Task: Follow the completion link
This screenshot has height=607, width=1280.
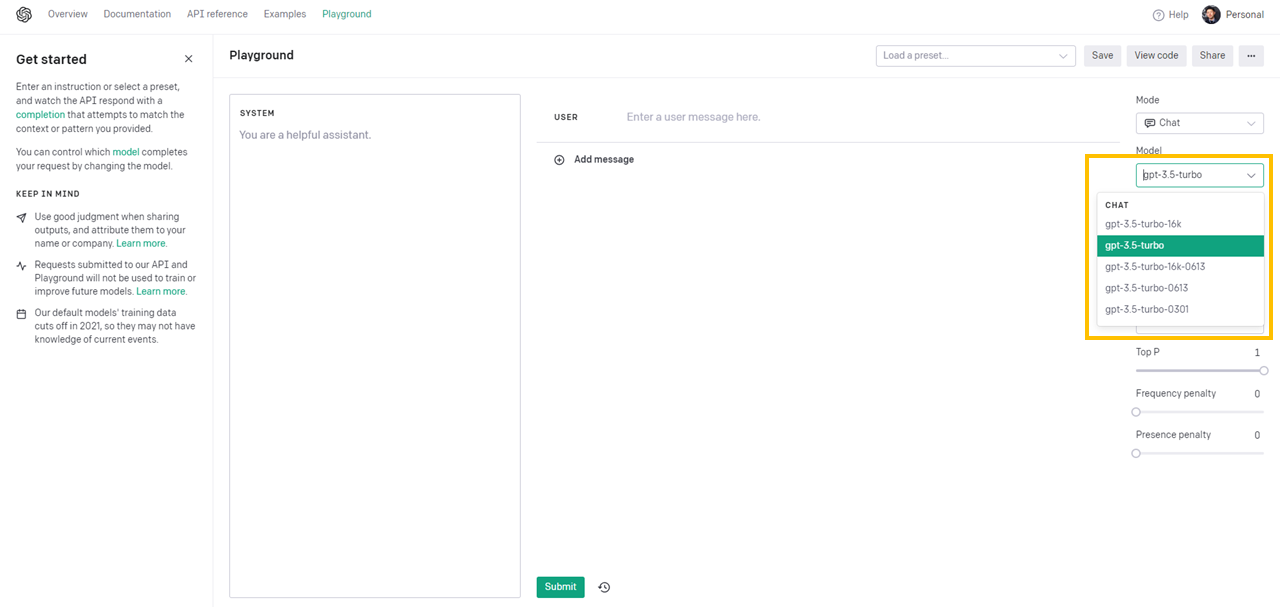Action: [40, 115]
